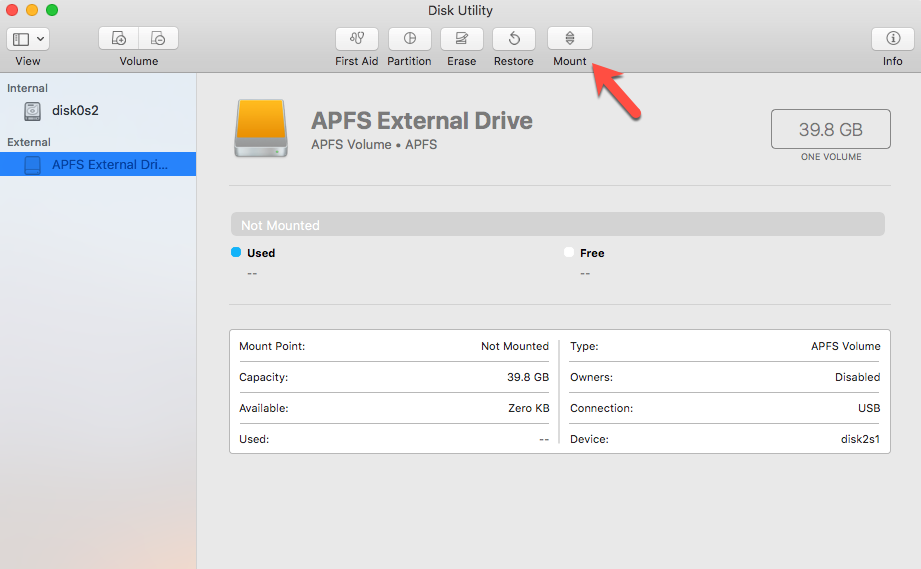Click the Disk Utility window title

460,11
